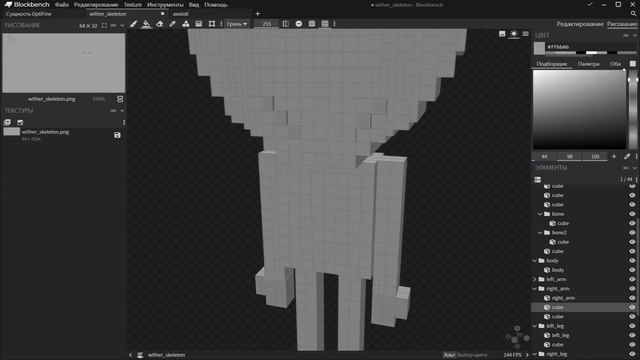This screenshot has width=640, height=360.
Task: Click the viewport navigation gizmo
Action: click(517, 337)
